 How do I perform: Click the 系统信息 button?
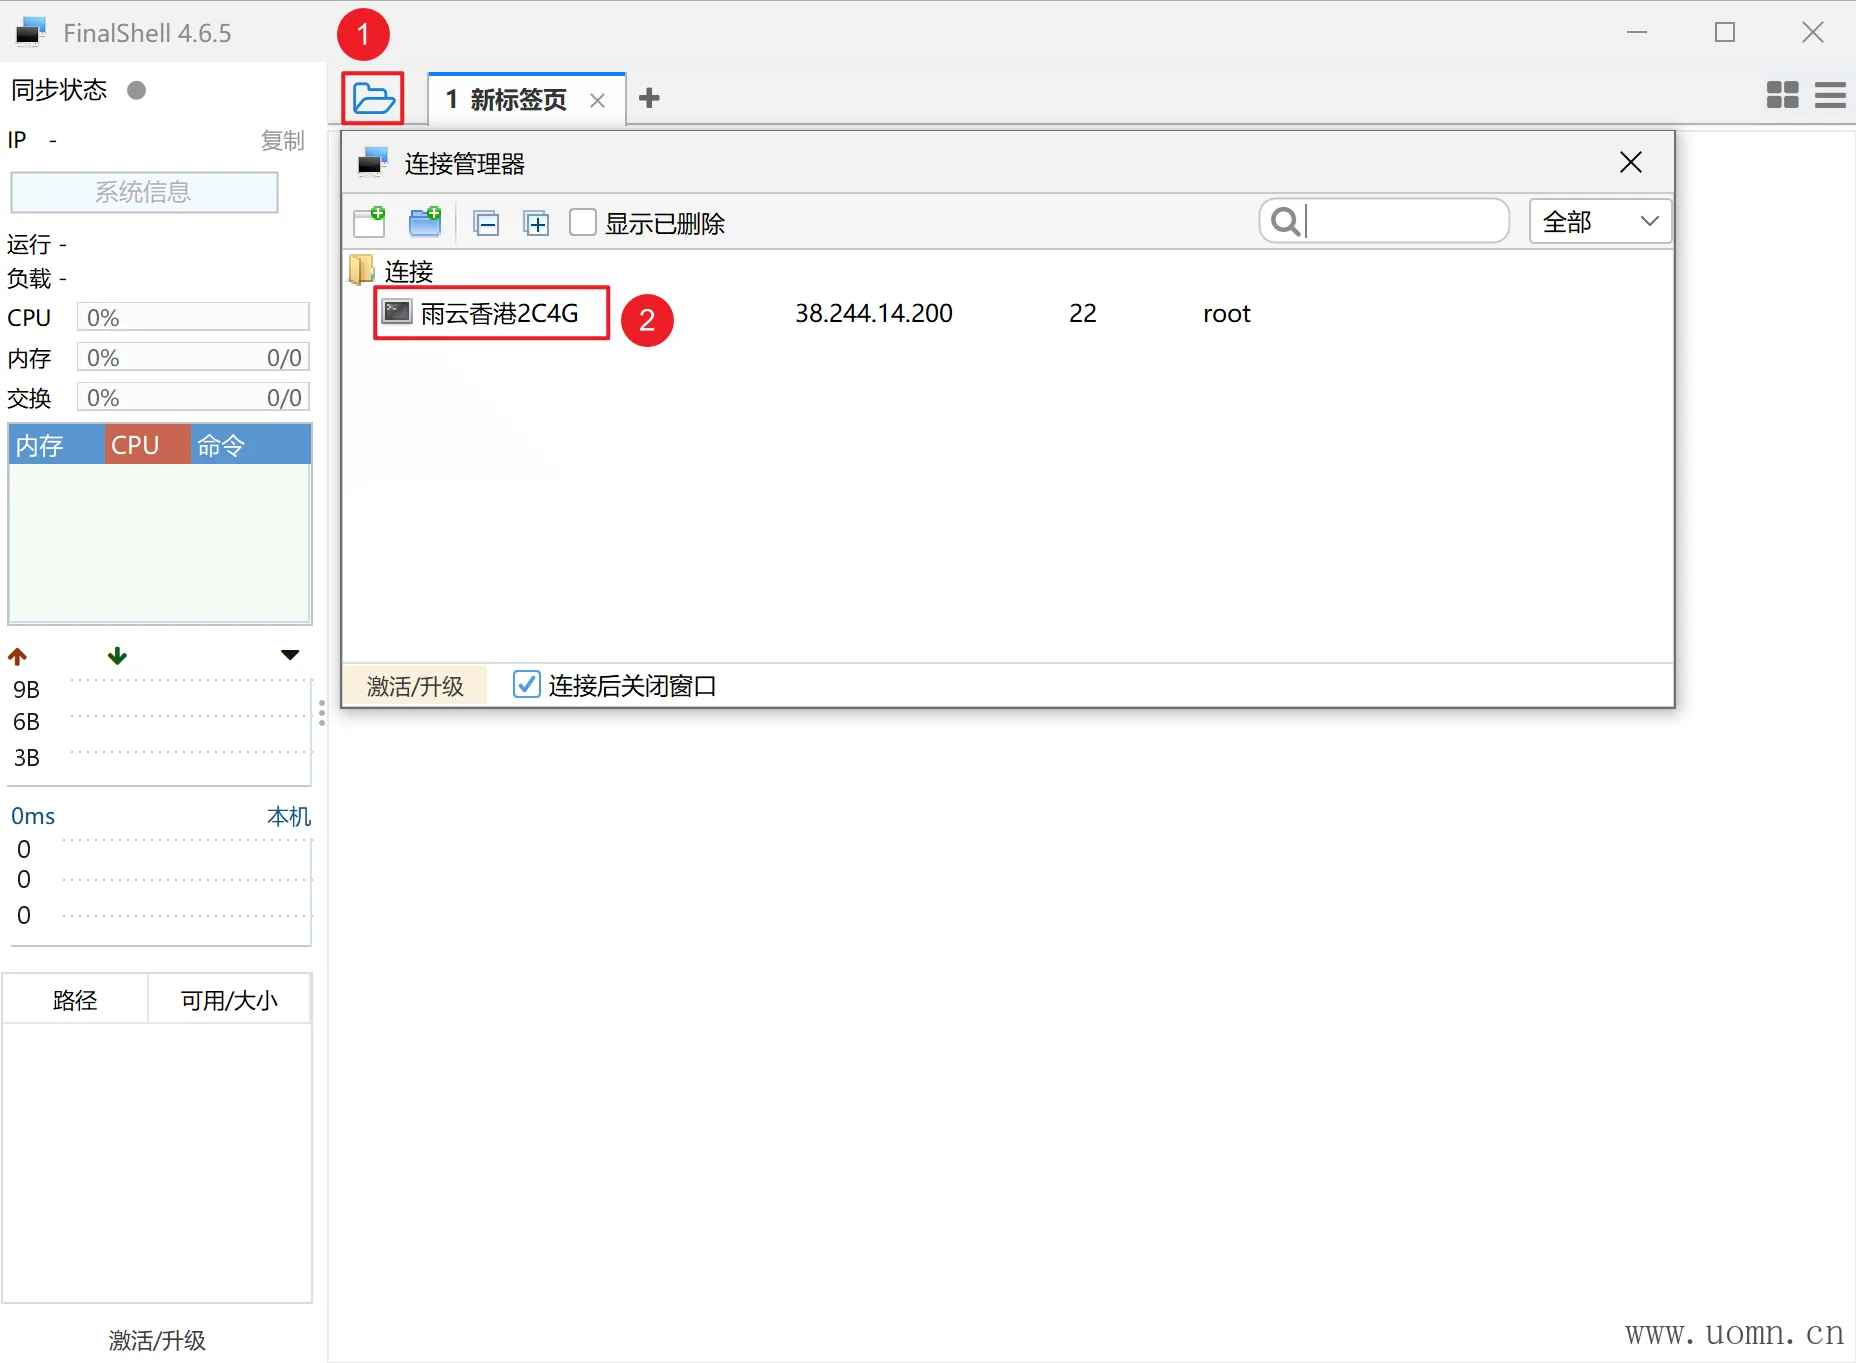pyautogui.click(x=144, y=192)
